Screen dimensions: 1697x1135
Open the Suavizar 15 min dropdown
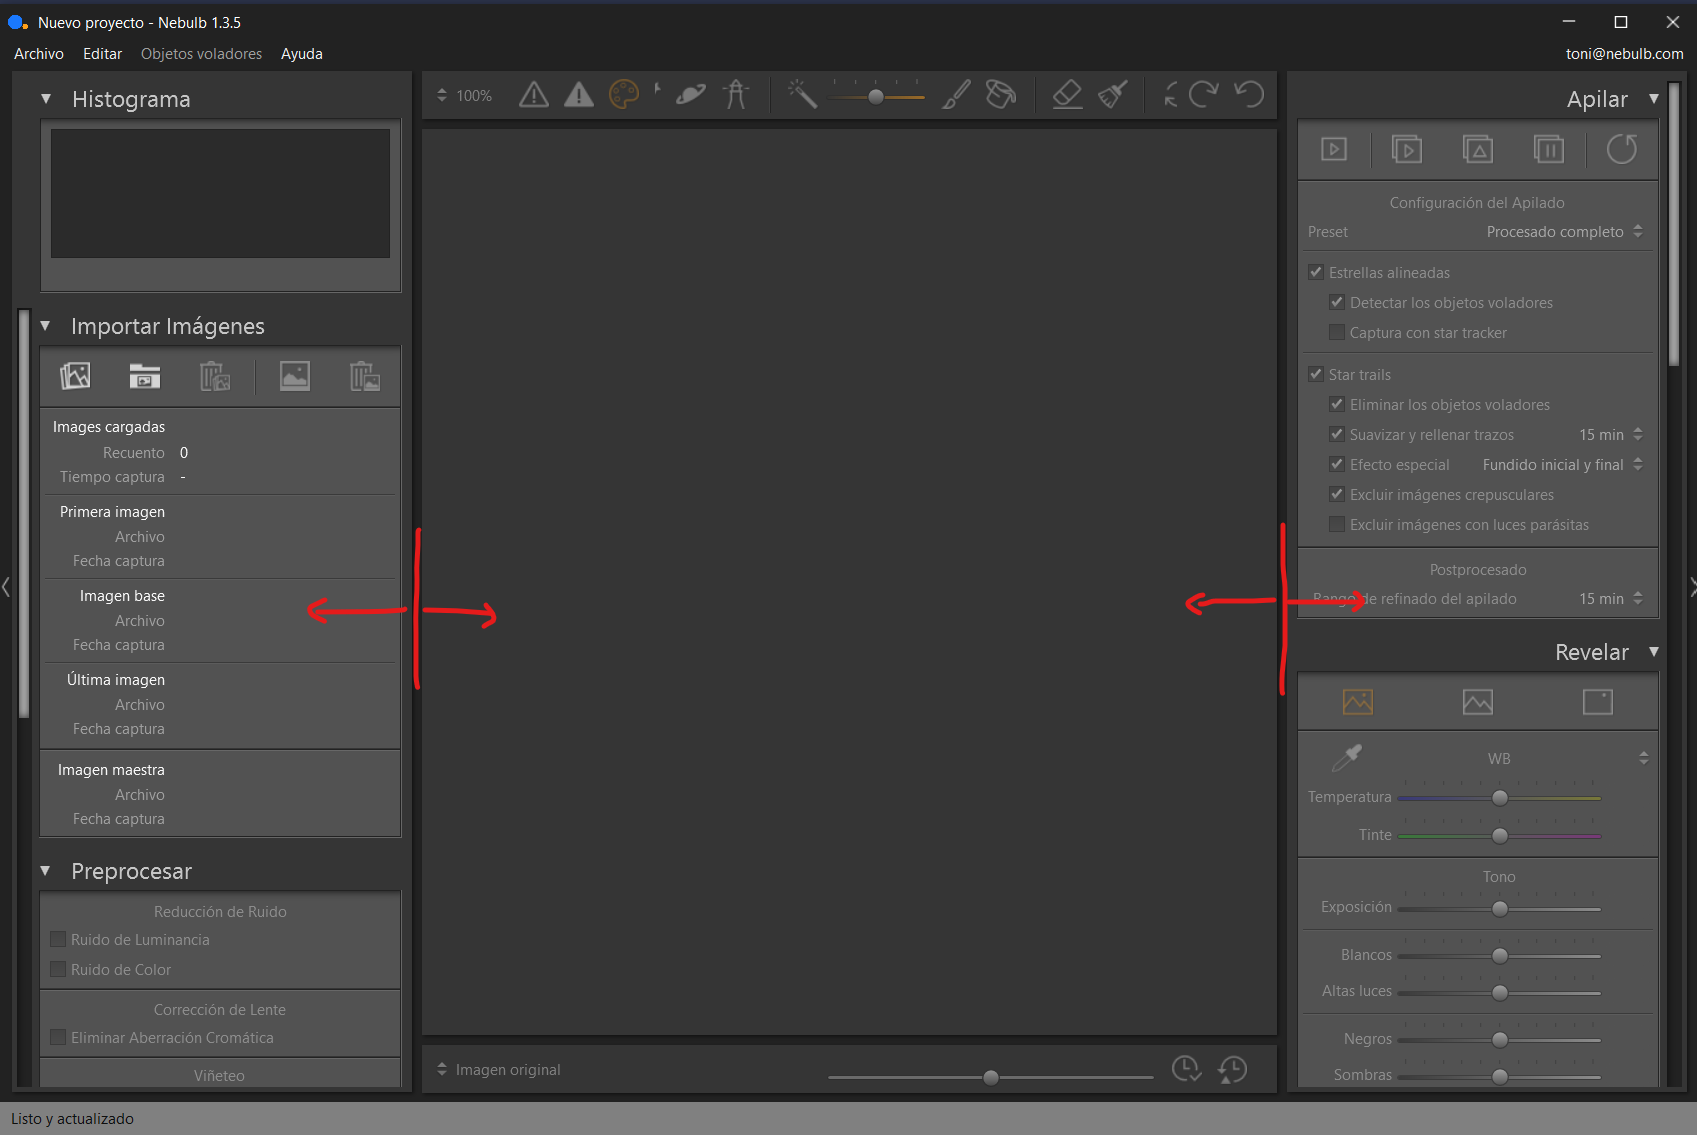pyautogui.click(x=1611, y=434)
